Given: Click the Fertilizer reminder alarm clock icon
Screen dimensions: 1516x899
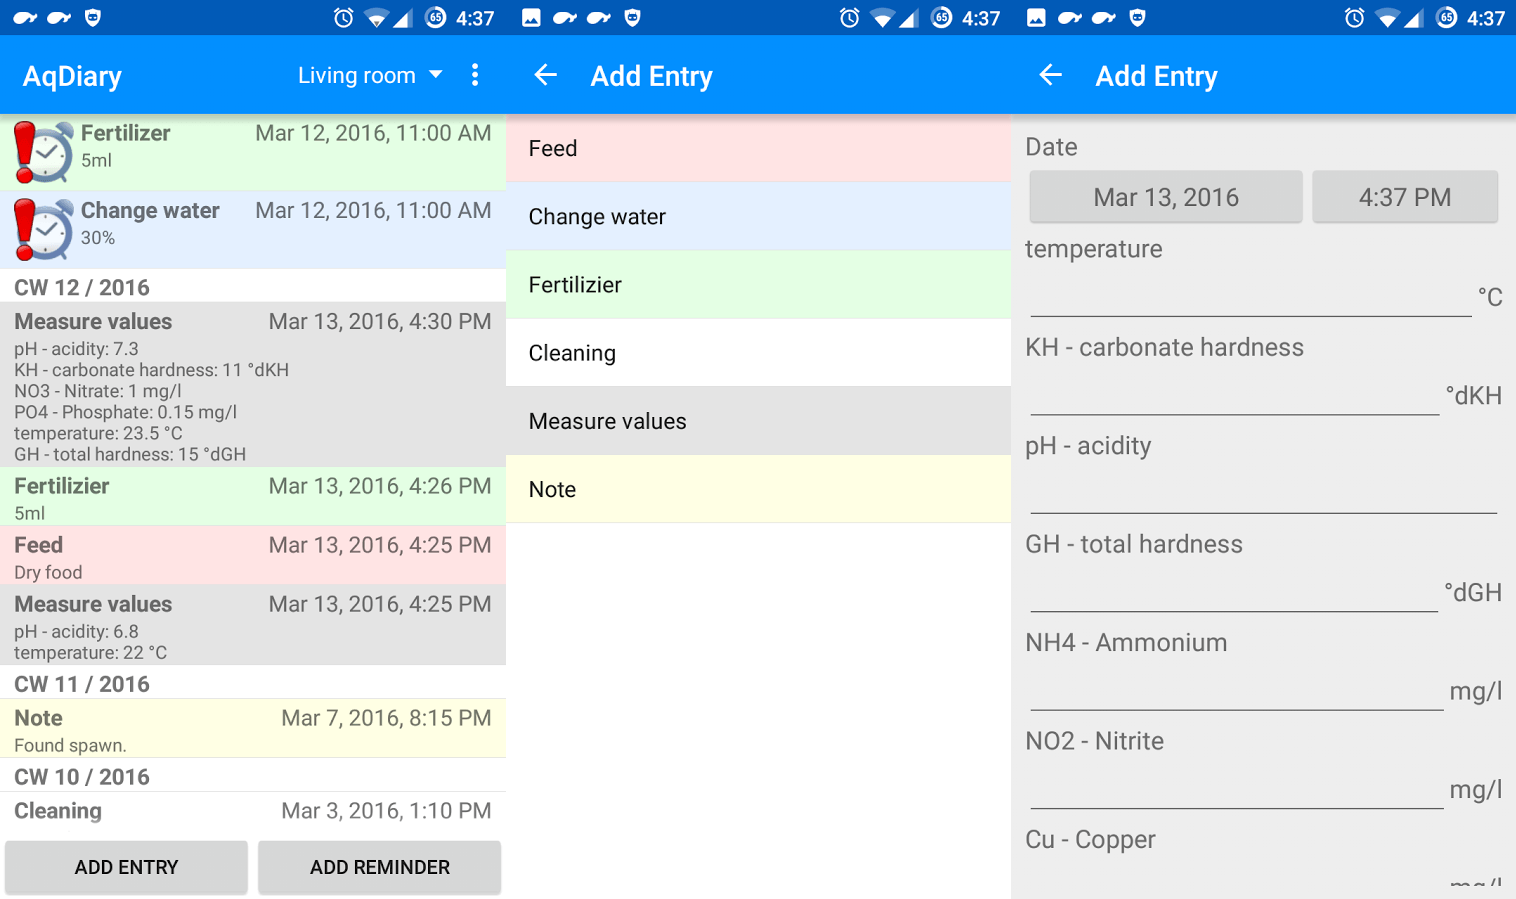Looking at the screenshot, I should [43, 152].
